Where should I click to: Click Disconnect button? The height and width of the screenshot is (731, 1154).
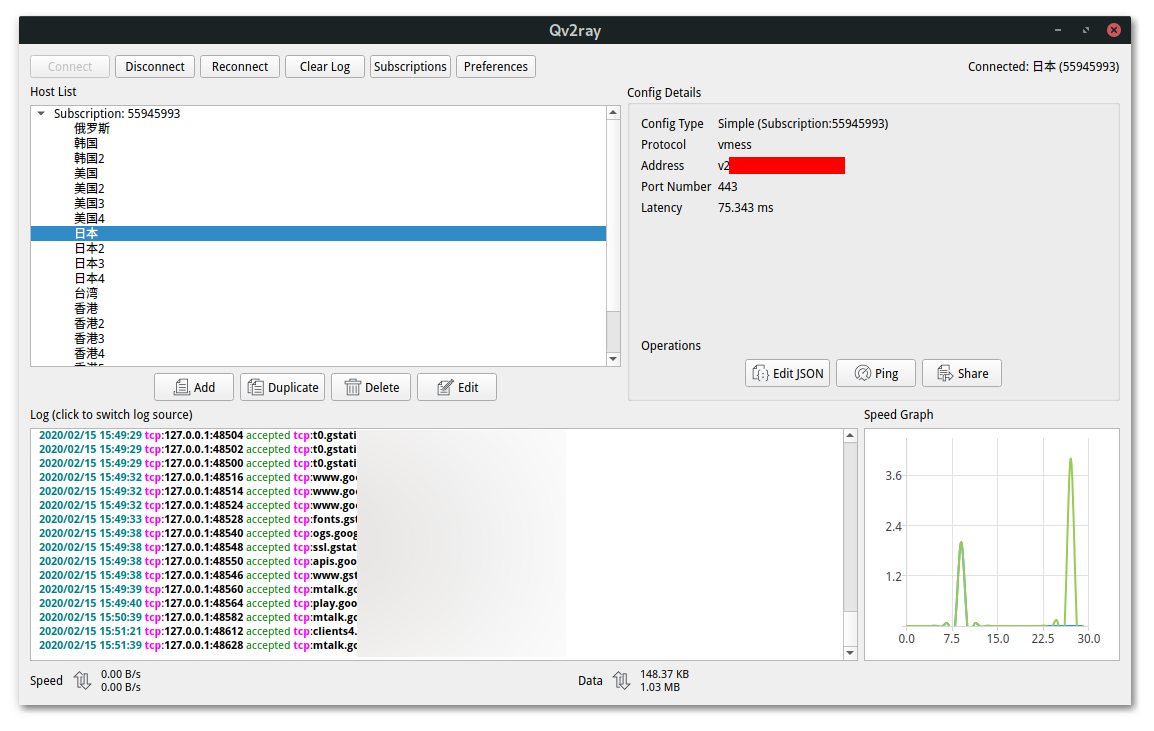click(155, 67)
